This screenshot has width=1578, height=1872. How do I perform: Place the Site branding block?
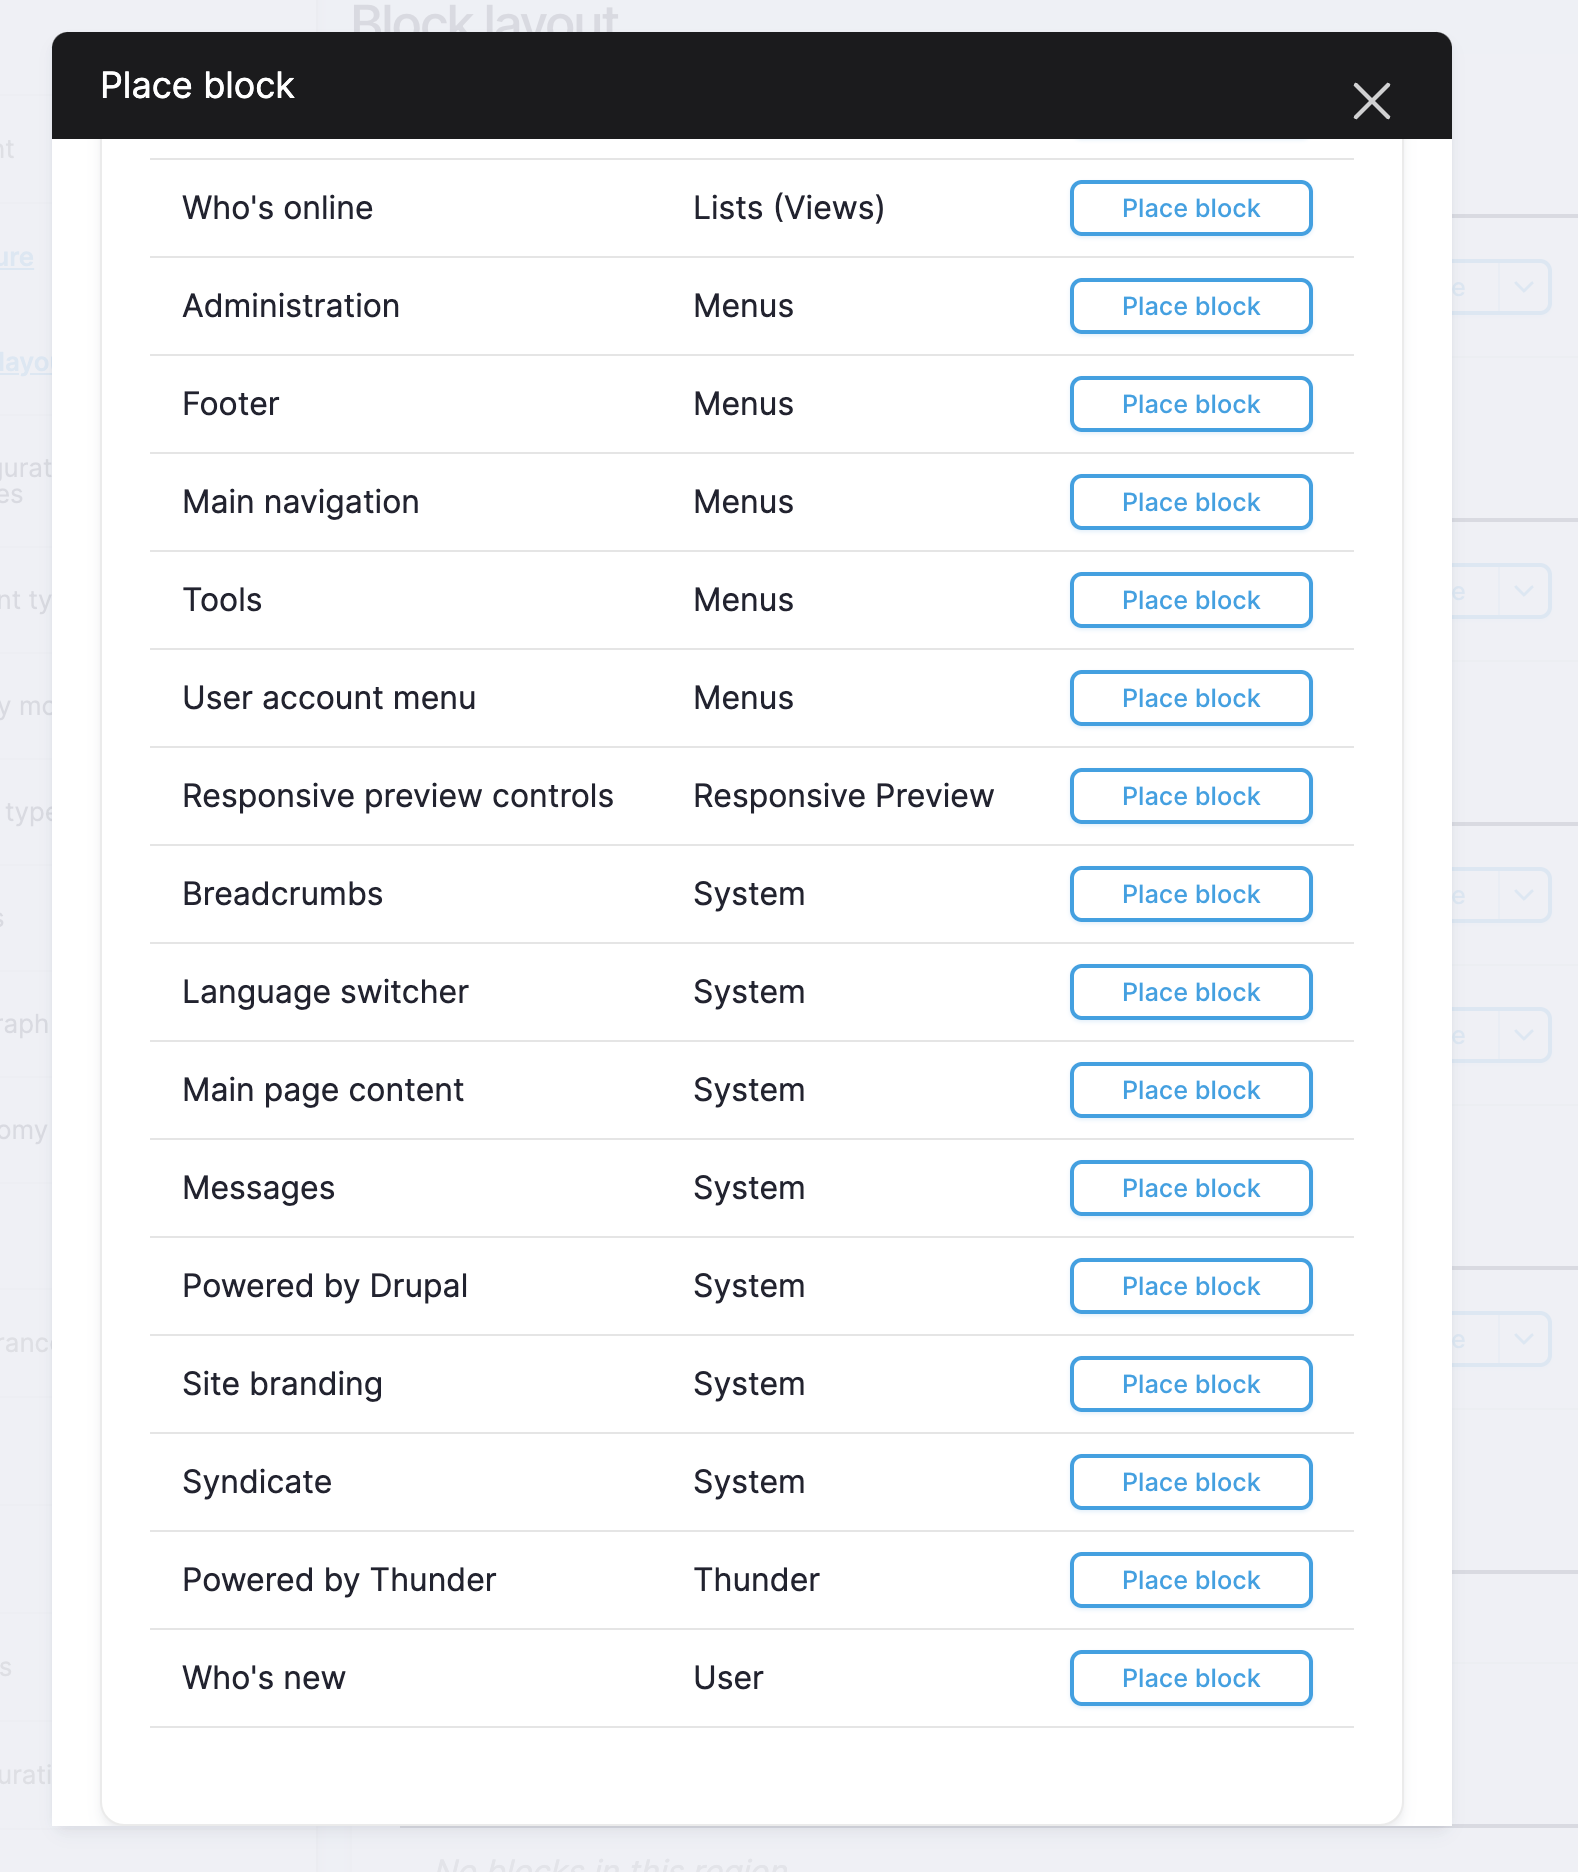coord(1191,1384)
